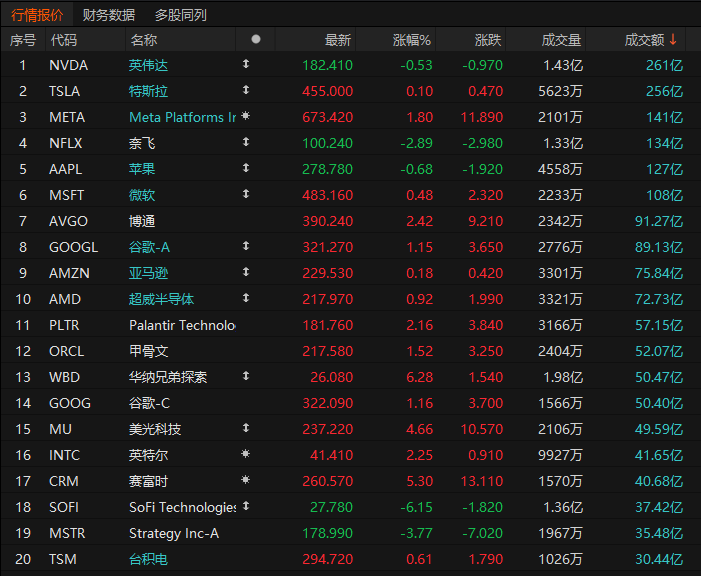This screenshot has width=701, height=576.
Task: Click the marker icon in WBD row
Action: 245,376
